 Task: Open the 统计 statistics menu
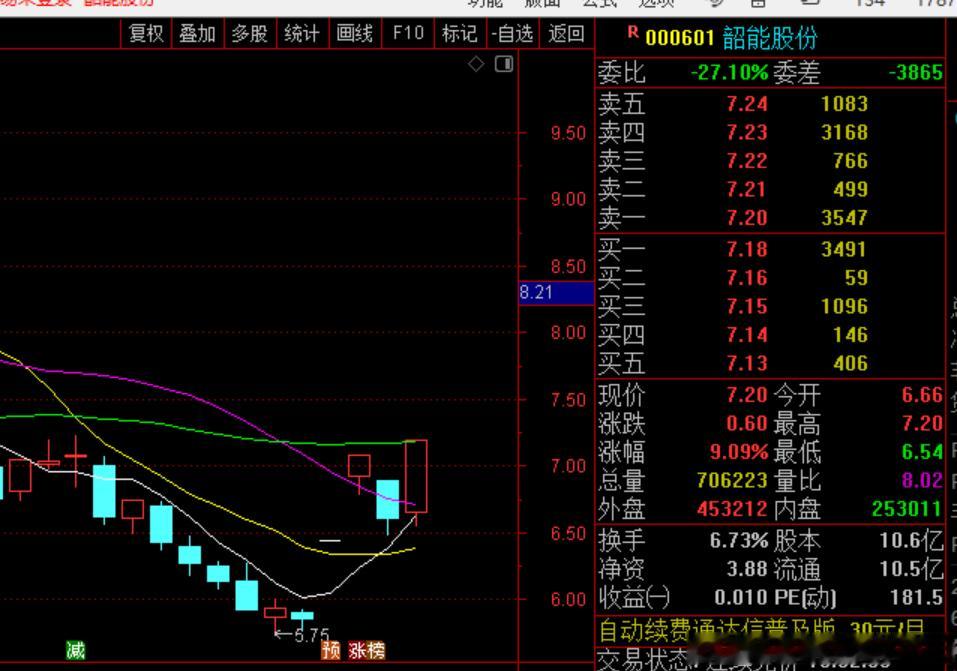pos(302,33)
